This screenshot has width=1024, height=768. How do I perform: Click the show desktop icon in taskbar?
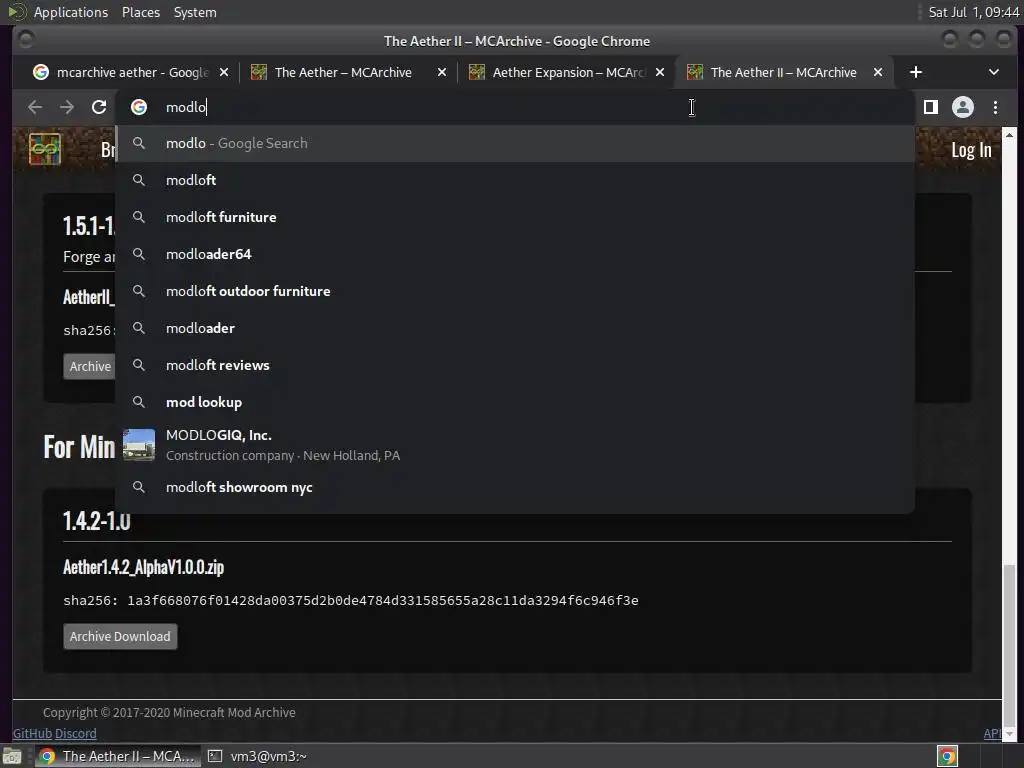[11, 756]
